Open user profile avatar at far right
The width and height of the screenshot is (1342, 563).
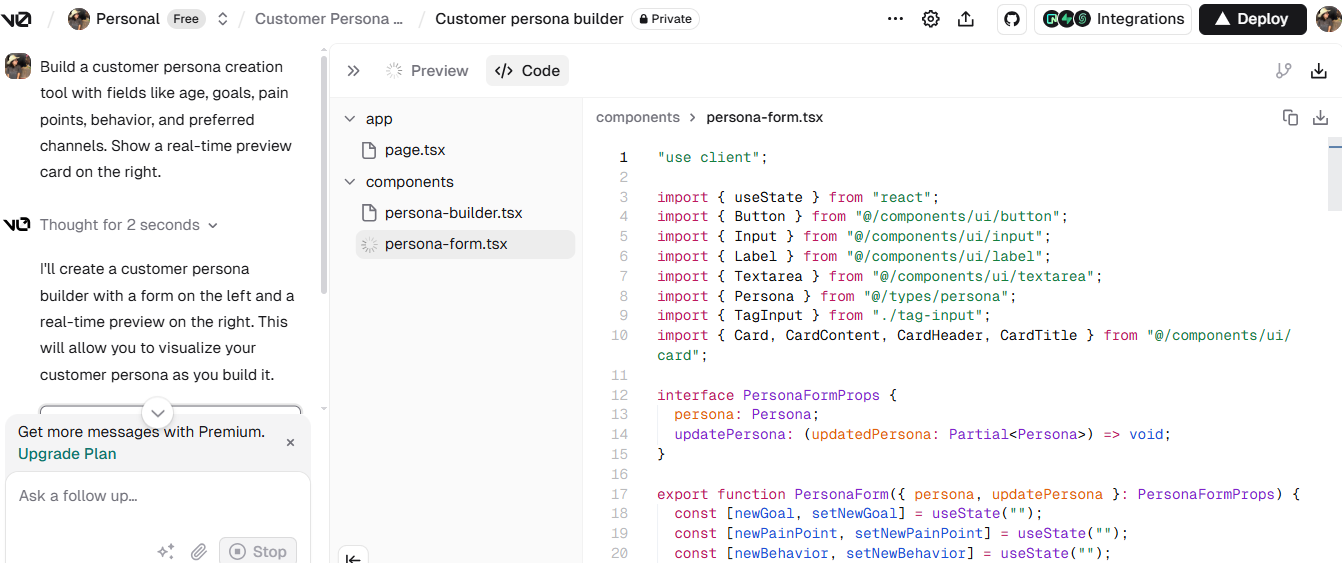point(1327,19)
